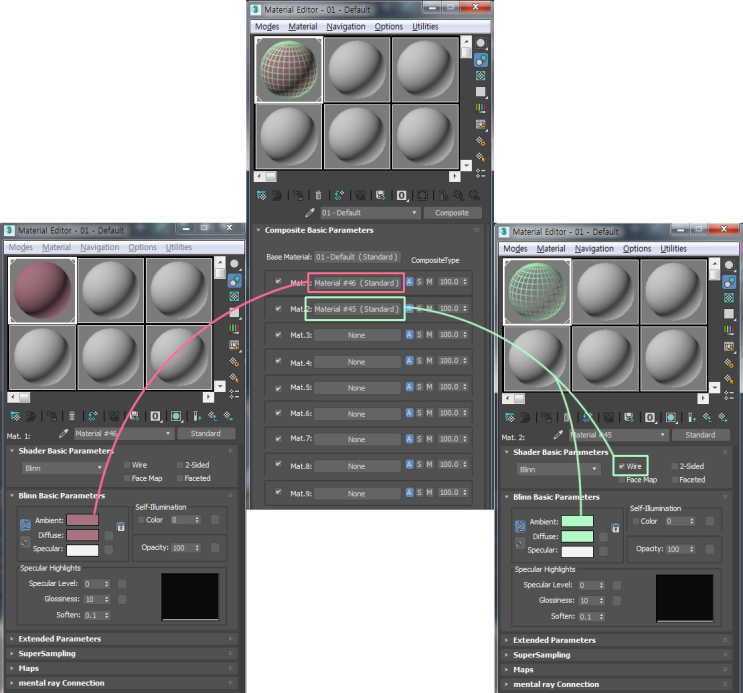
Task: Open Utilities menu in center editor
Action: [x=425, y=27]
